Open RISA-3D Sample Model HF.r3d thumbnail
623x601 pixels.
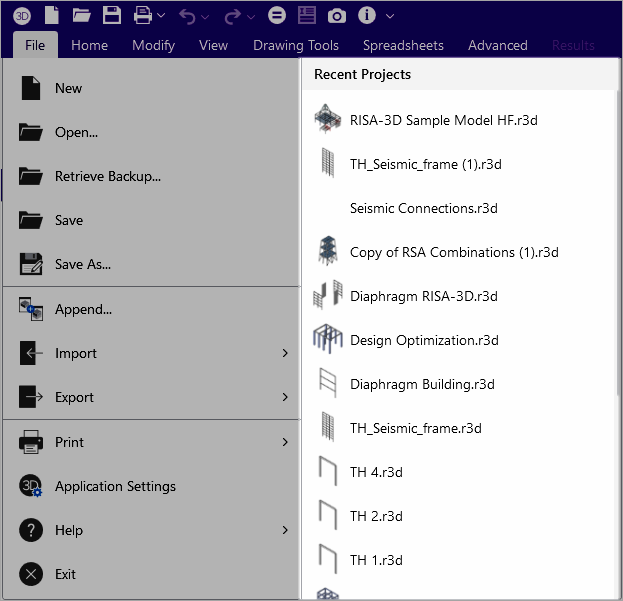coord(327,120)
